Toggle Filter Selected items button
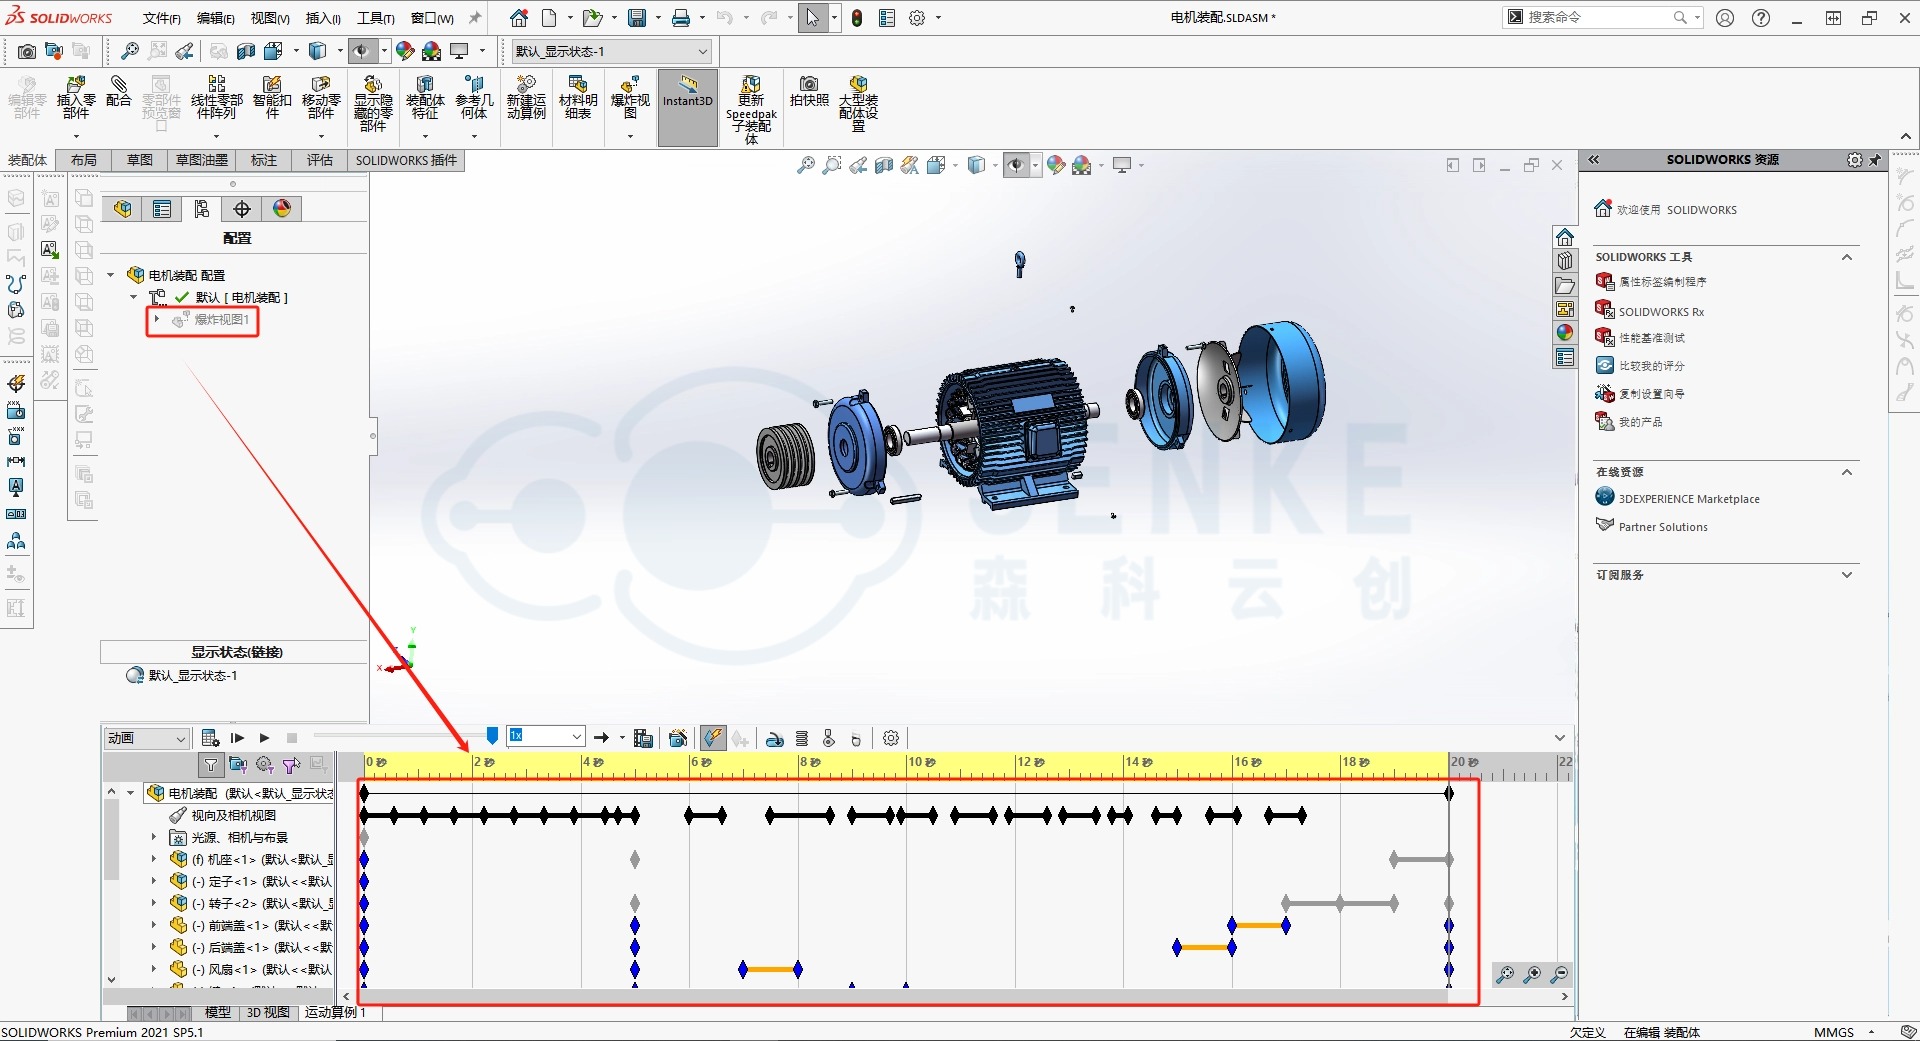 (x=291, y=765)
